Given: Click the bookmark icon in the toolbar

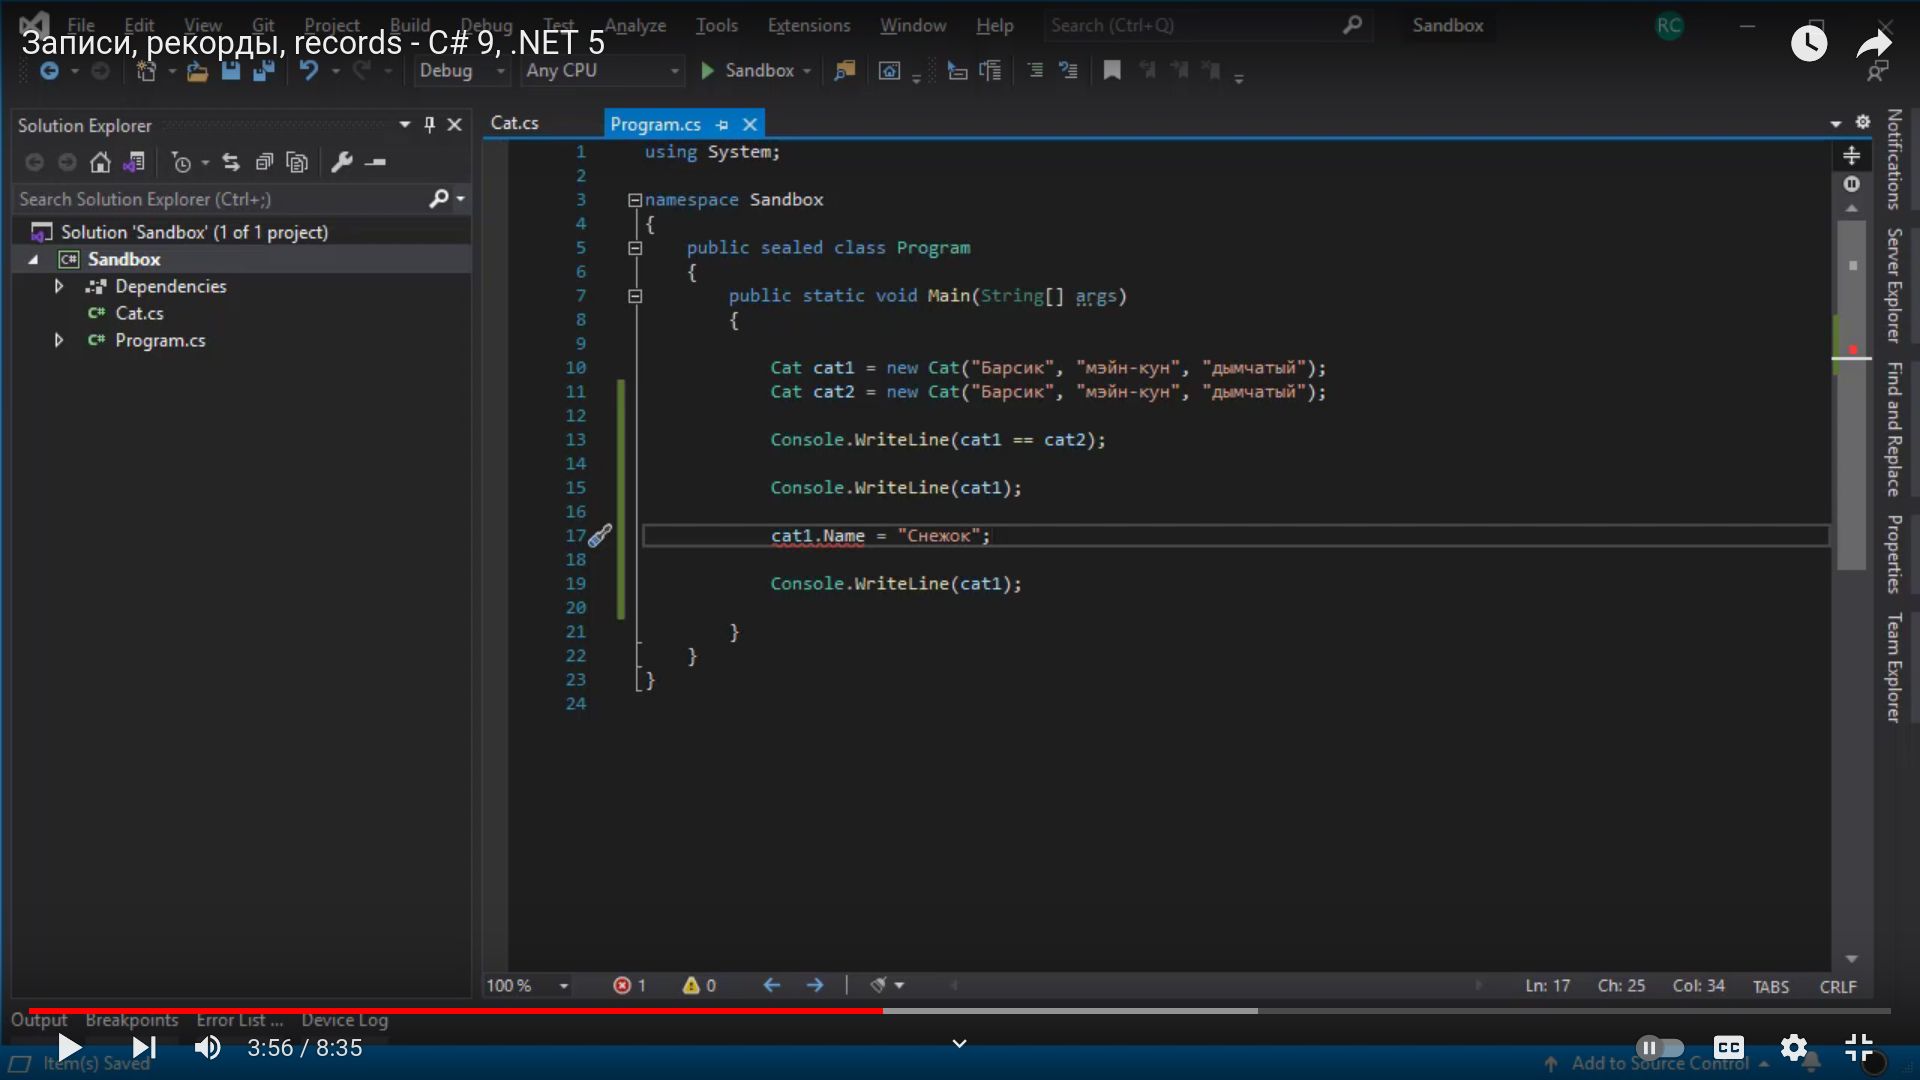Looking at the screenshot, I should coord(1111,71).
